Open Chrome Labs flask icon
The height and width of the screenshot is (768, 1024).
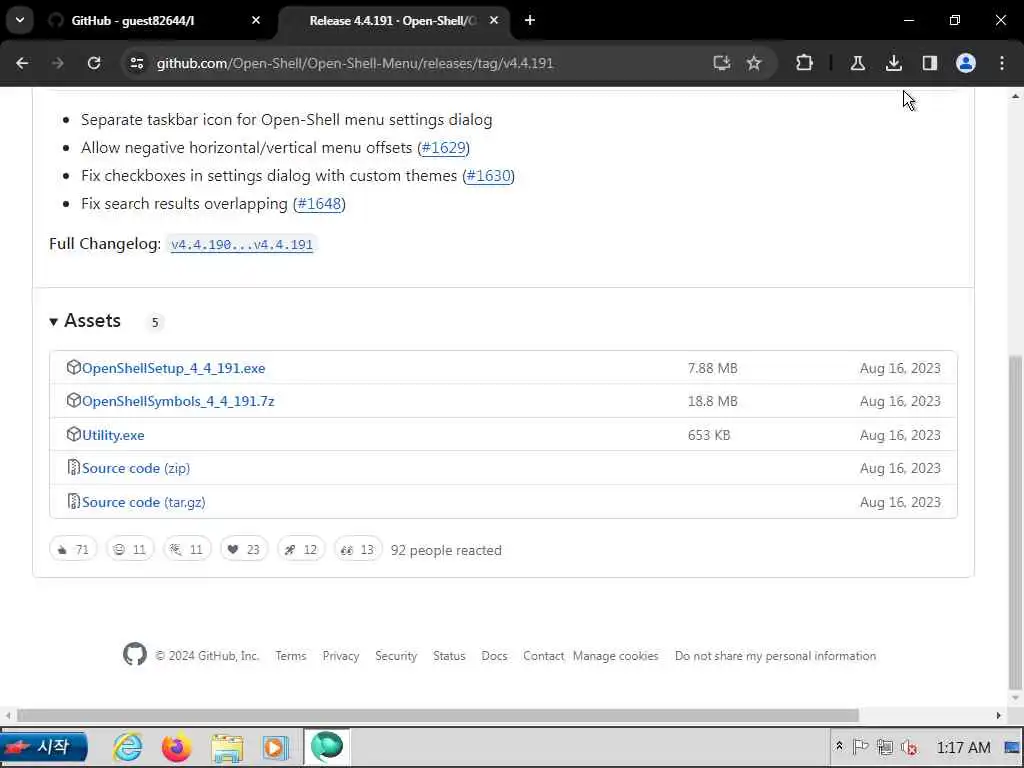[857, 63]
